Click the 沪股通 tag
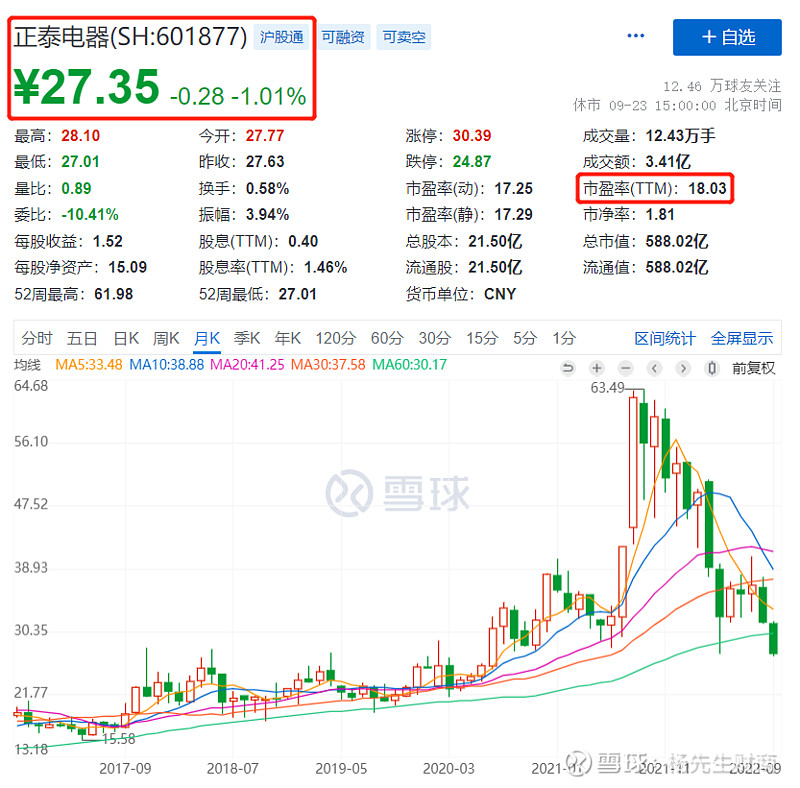Viewport: 800px width, 788px height. click(x=282, y=37)
